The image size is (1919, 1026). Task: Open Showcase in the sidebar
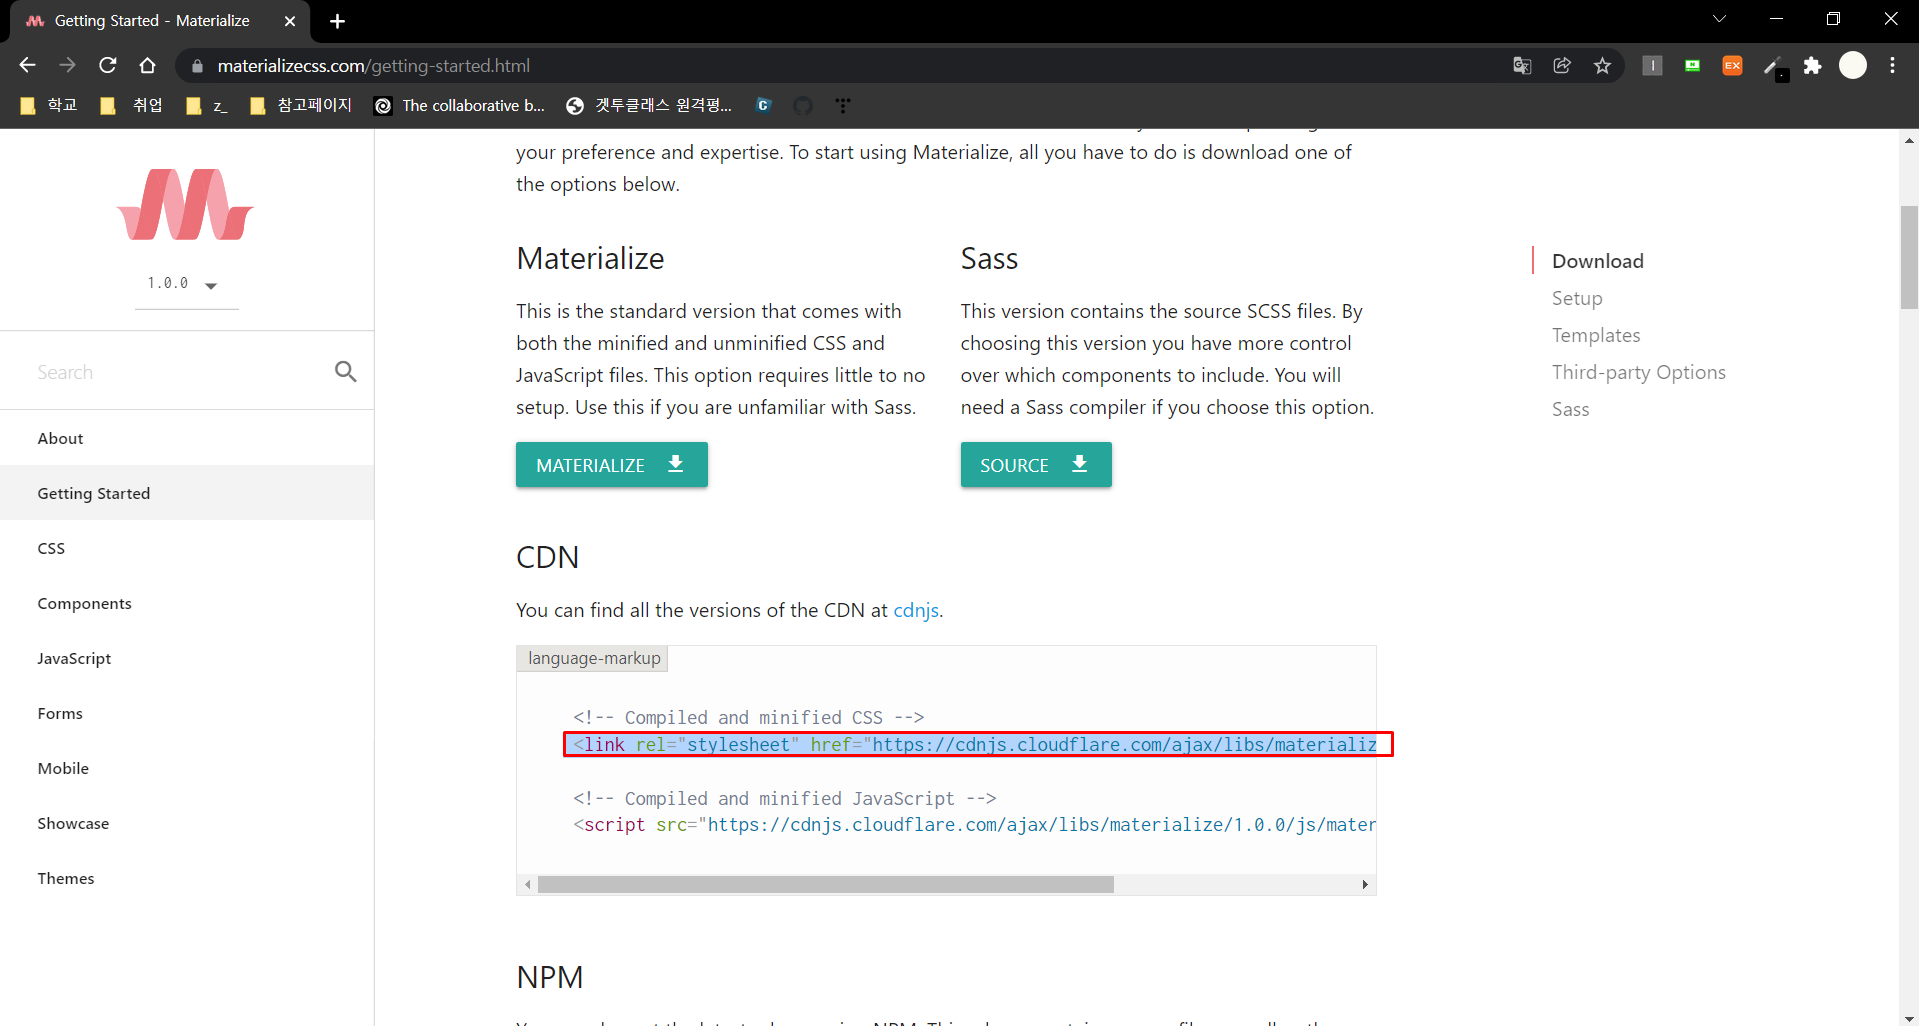[187, 823]
